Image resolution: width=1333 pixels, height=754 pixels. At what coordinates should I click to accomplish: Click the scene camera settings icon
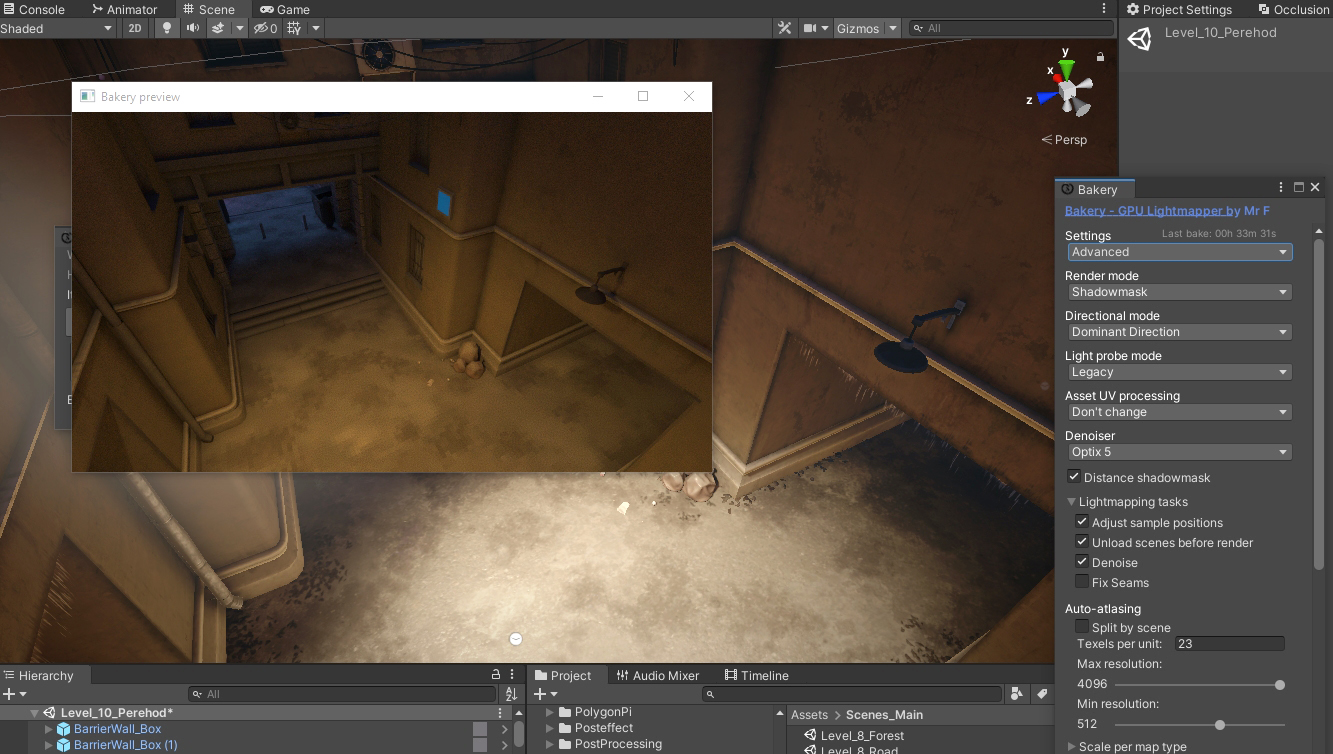pos(810,28)
